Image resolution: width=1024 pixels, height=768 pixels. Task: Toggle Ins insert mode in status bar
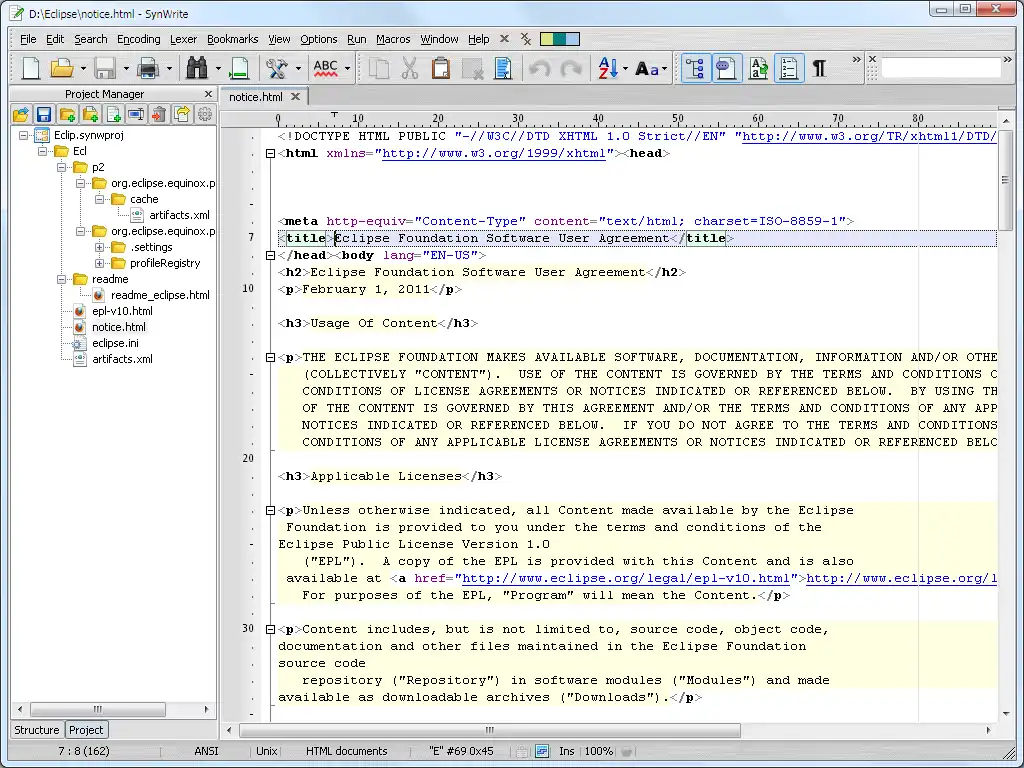click(x=567, y=751)
